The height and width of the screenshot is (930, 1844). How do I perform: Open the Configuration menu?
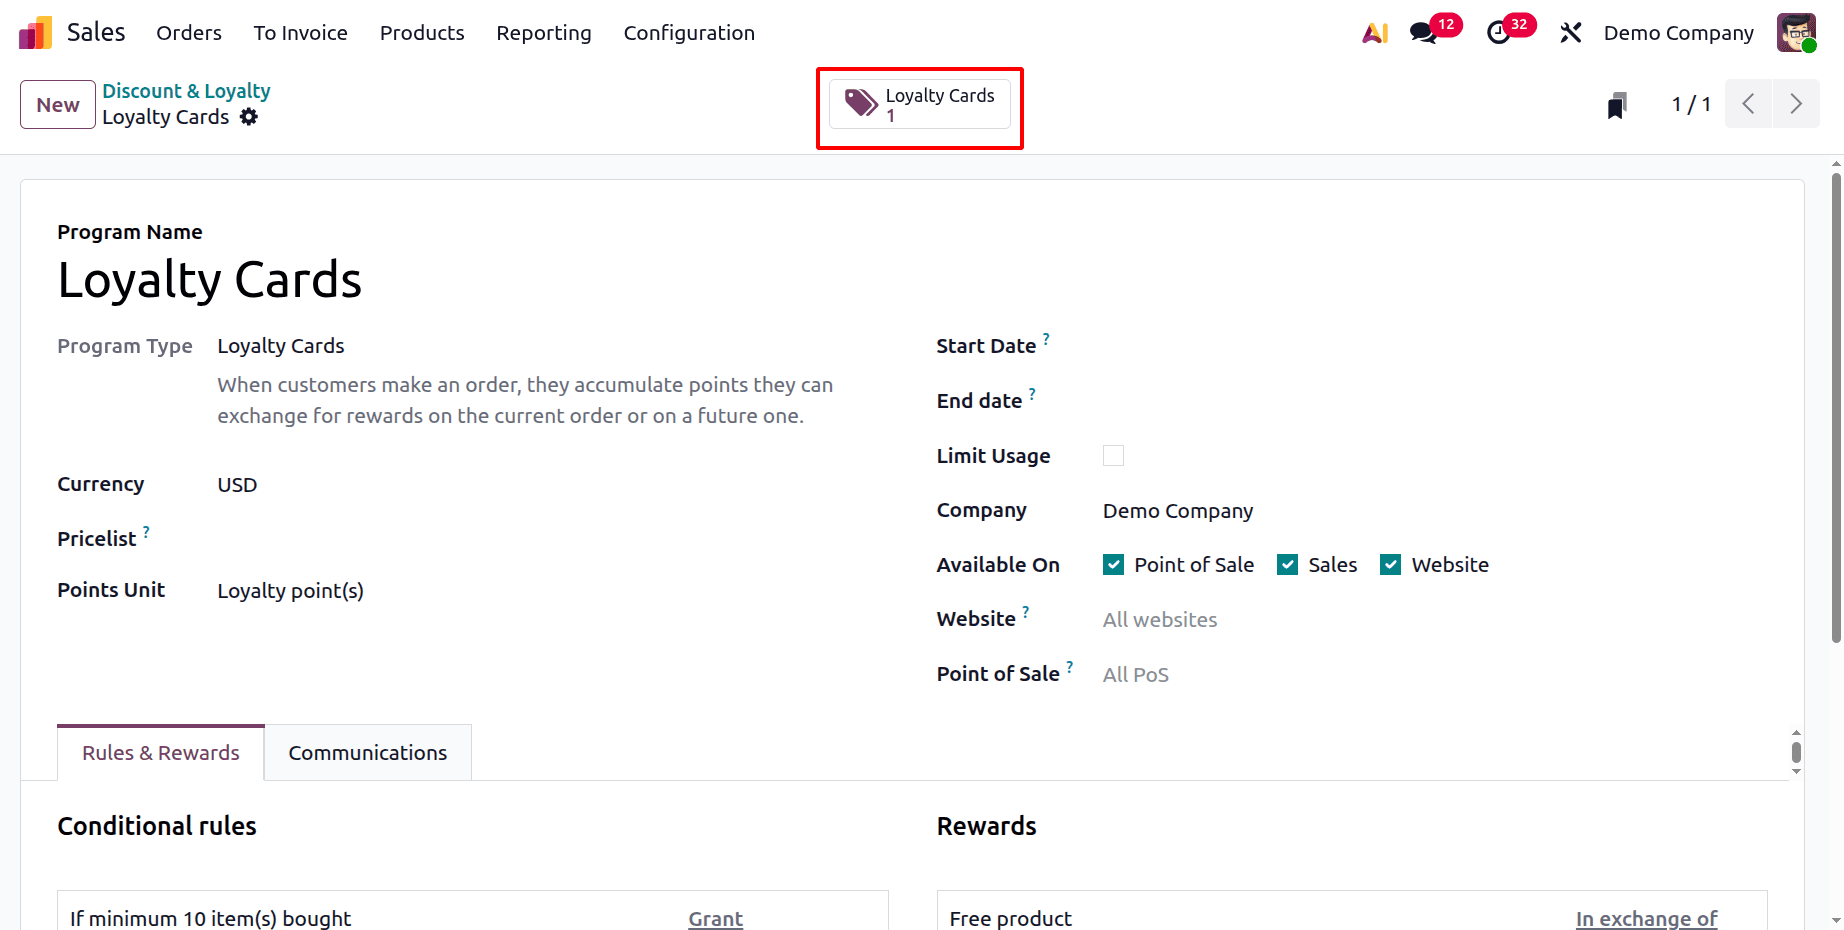click(x=688, y=32)
